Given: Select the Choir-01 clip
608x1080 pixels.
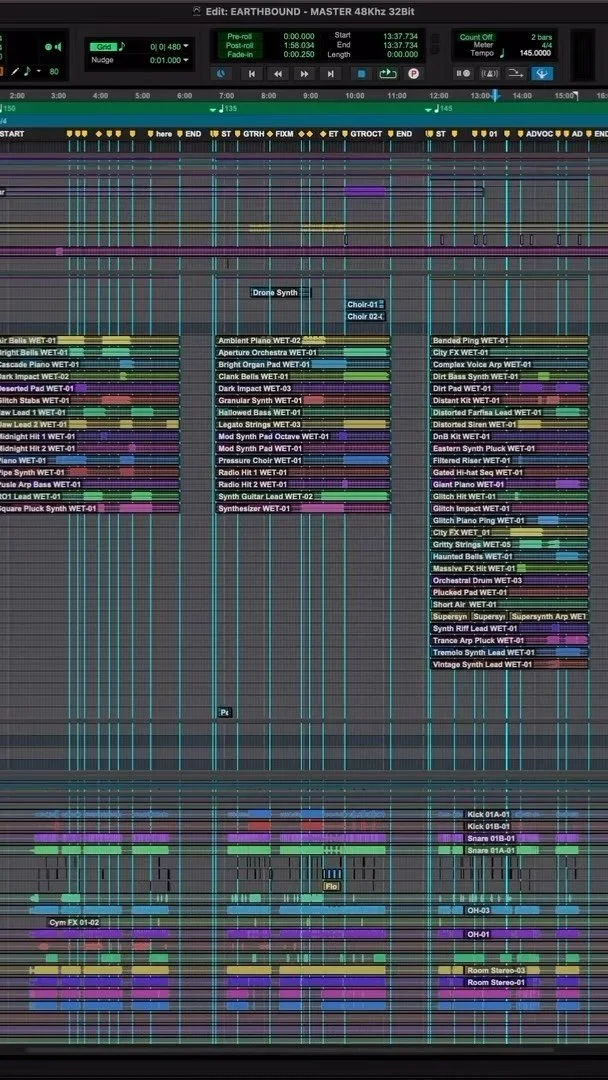Looking at the screenshot, I should click(365, 304).
